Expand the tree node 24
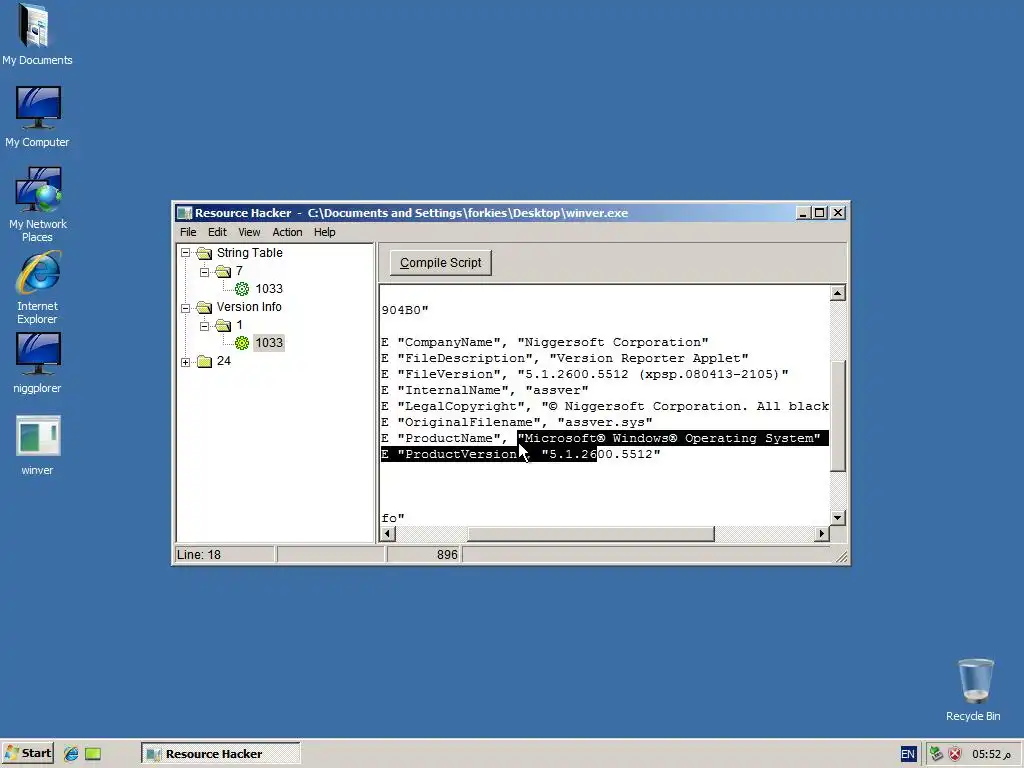 point(185,361)
